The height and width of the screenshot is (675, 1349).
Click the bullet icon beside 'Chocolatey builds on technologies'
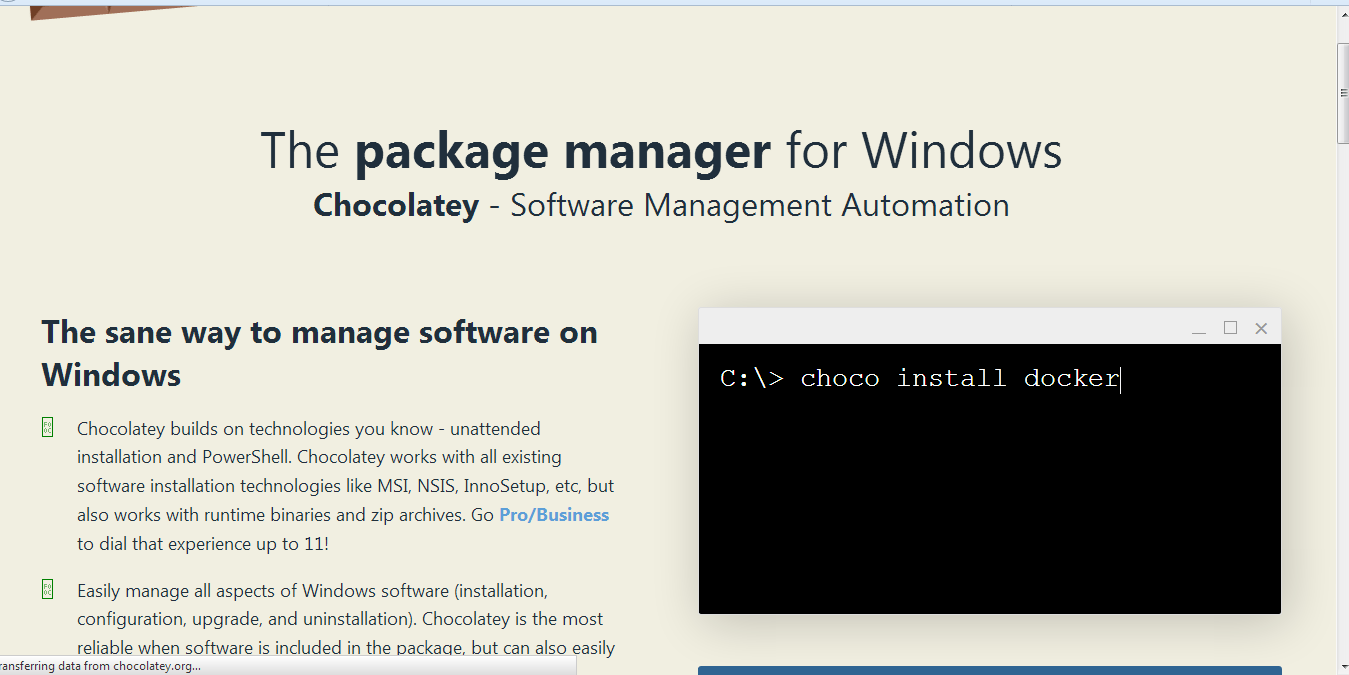47,428
